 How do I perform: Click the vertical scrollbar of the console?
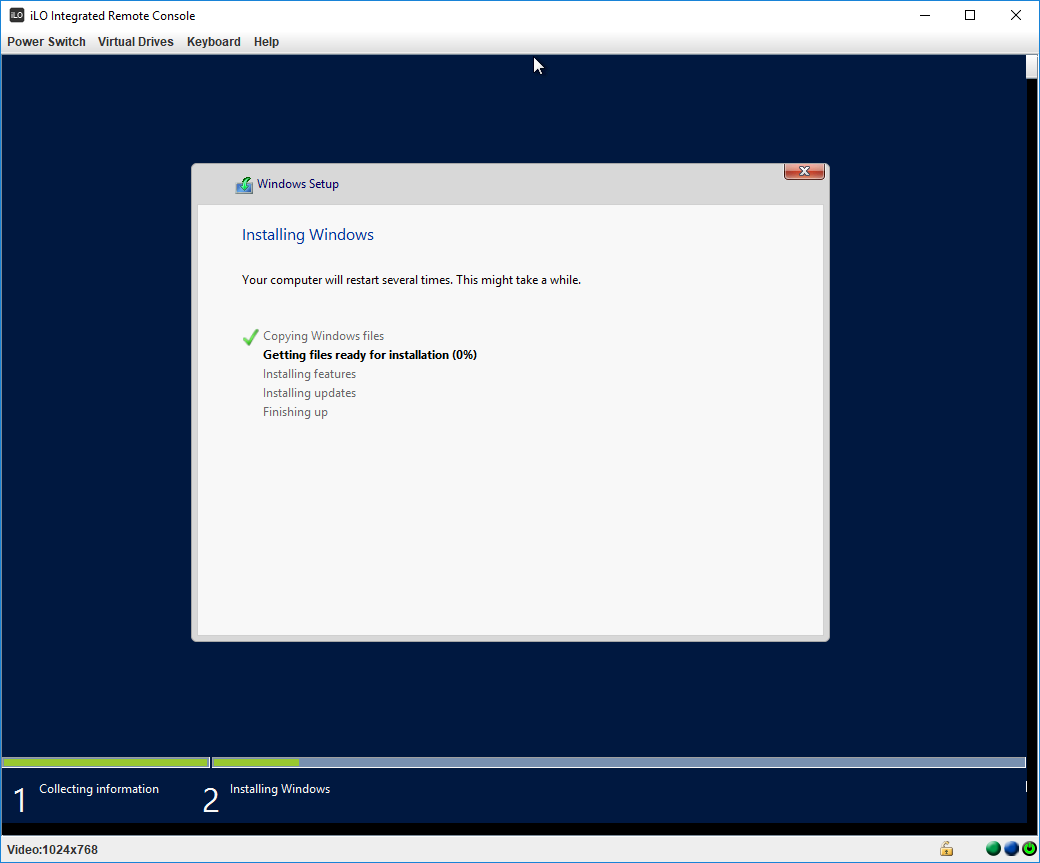point(1032,400)
